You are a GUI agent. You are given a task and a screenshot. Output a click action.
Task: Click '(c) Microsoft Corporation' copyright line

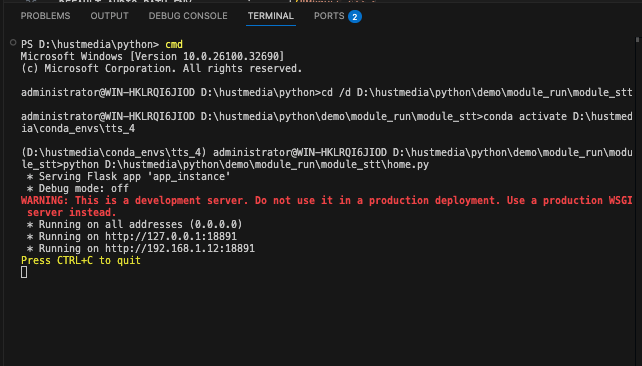tap(161, 68)
